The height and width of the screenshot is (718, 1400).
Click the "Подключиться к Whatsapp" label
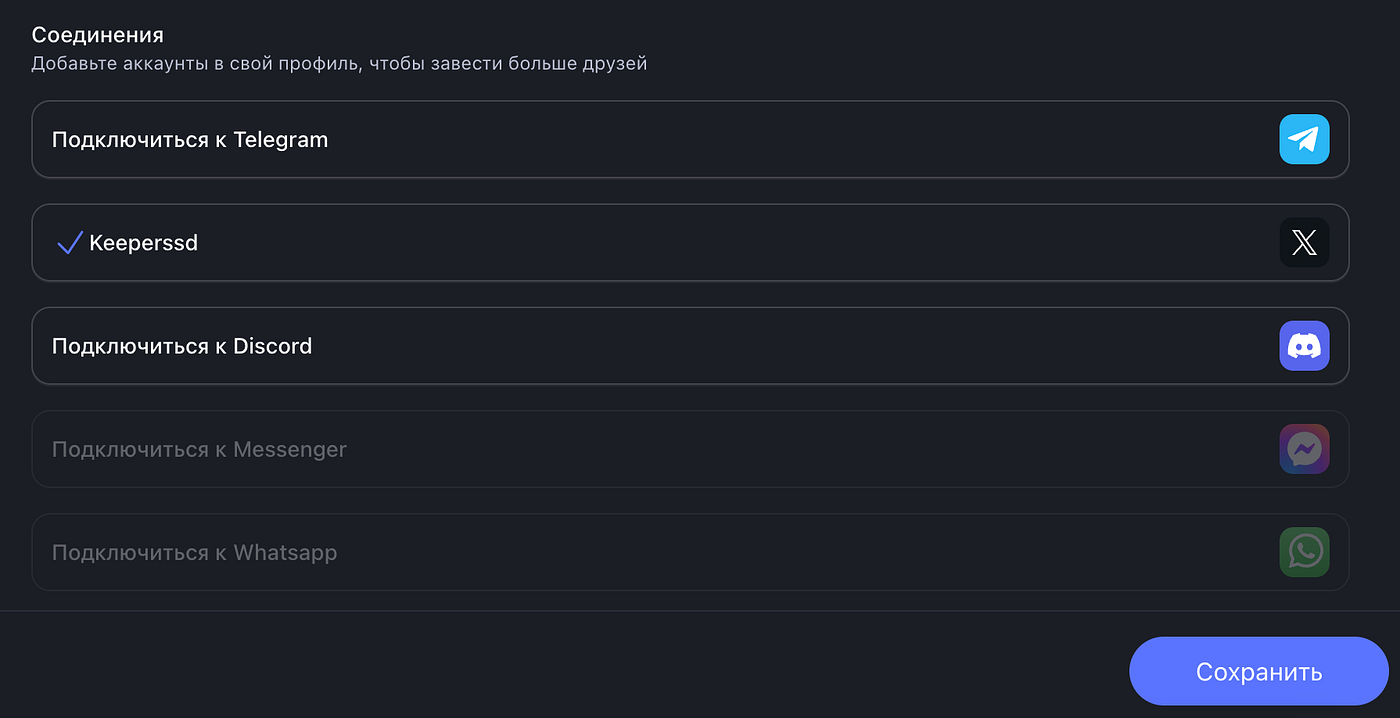click(x=194, y=552)
